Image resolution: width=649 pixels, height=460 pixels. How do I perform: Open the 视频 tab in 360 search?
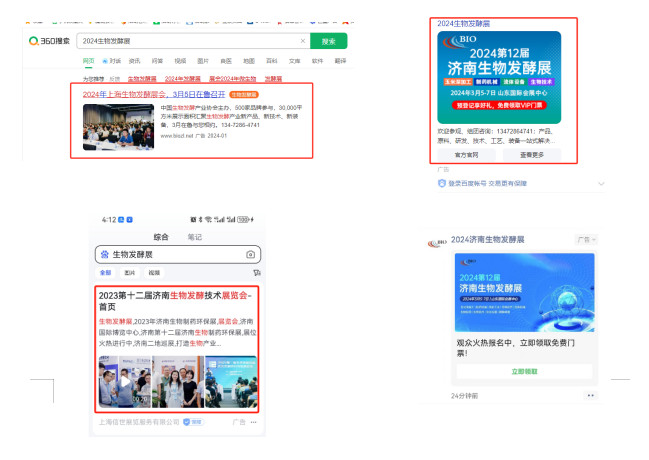[x=180, y=61]
